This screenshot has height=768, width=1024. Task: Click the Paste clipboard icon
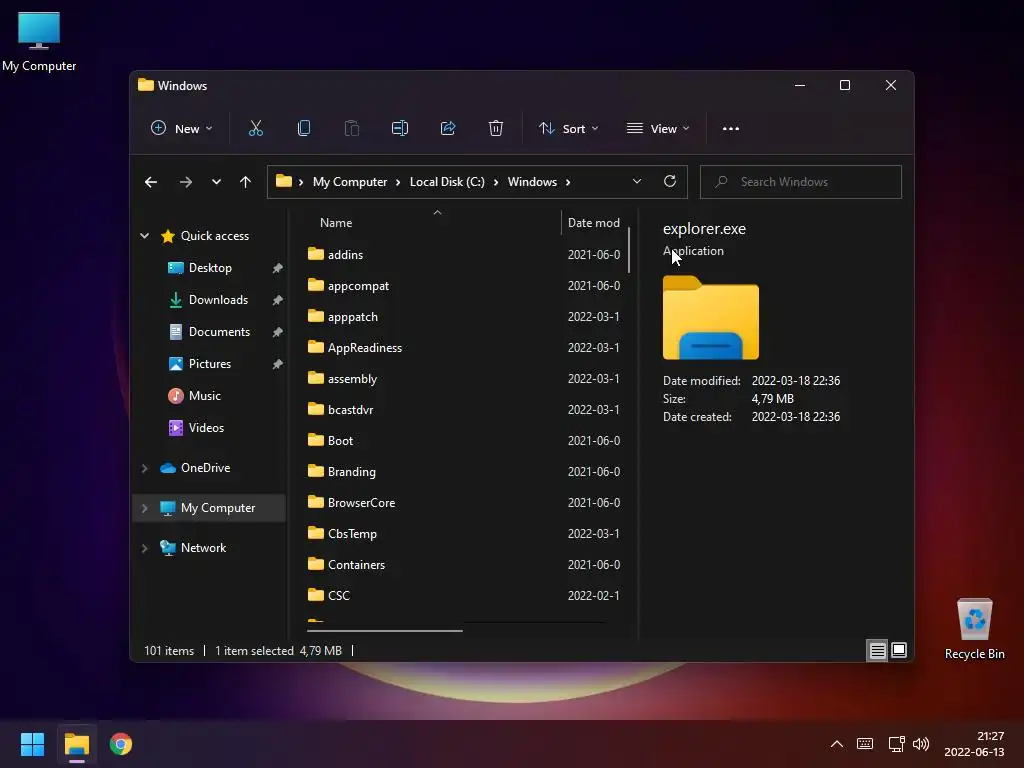351,129
